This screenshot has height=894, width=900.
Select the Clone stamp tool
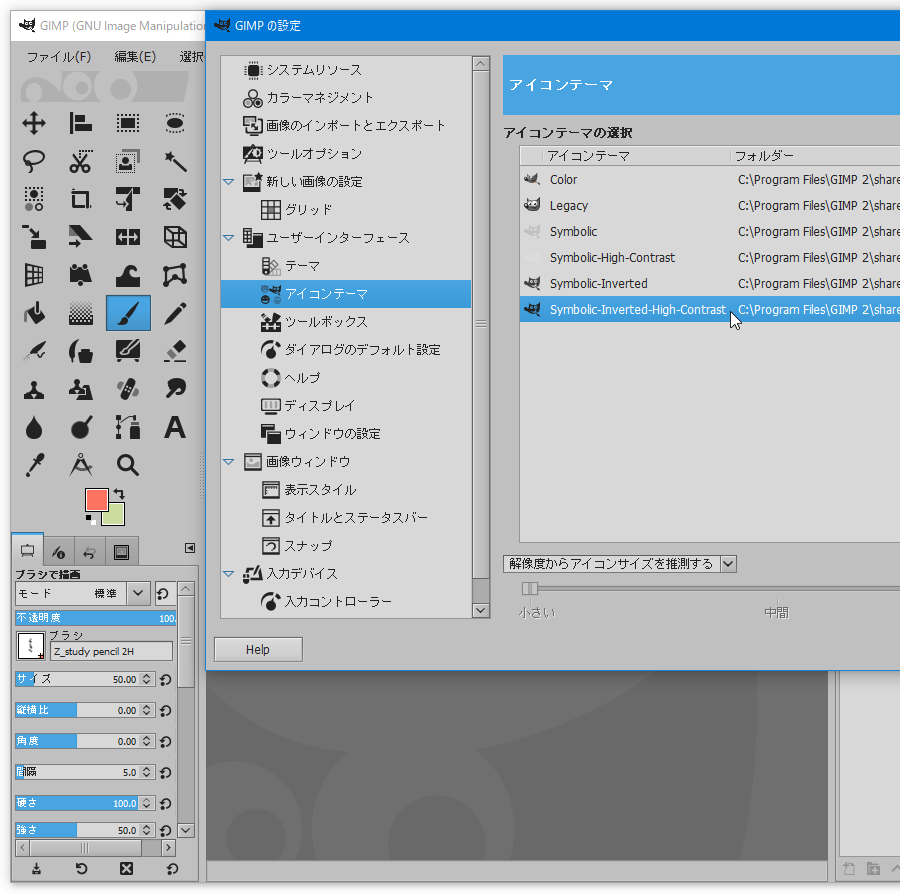pos(34,390)
